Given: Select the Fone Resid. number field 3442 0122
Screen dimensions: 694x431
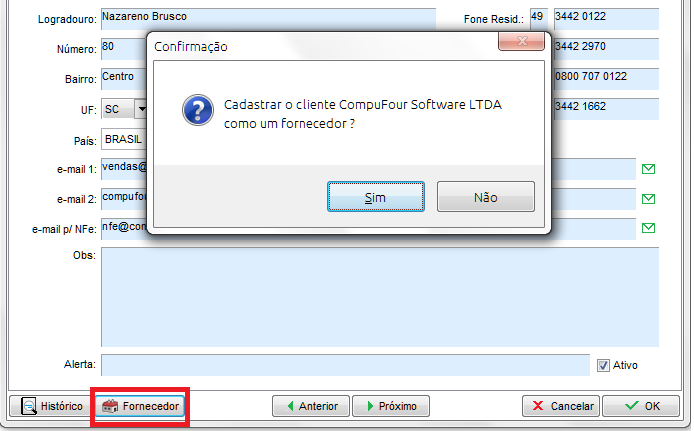Looking at the screenshot, I should (x=606, y=19).
